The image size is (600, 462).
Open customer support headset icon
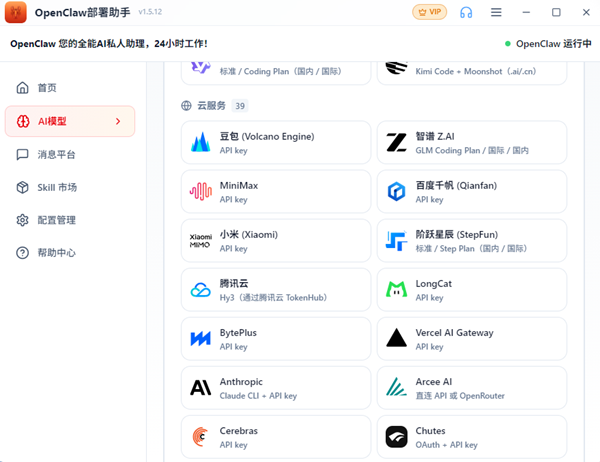point(466,12)
